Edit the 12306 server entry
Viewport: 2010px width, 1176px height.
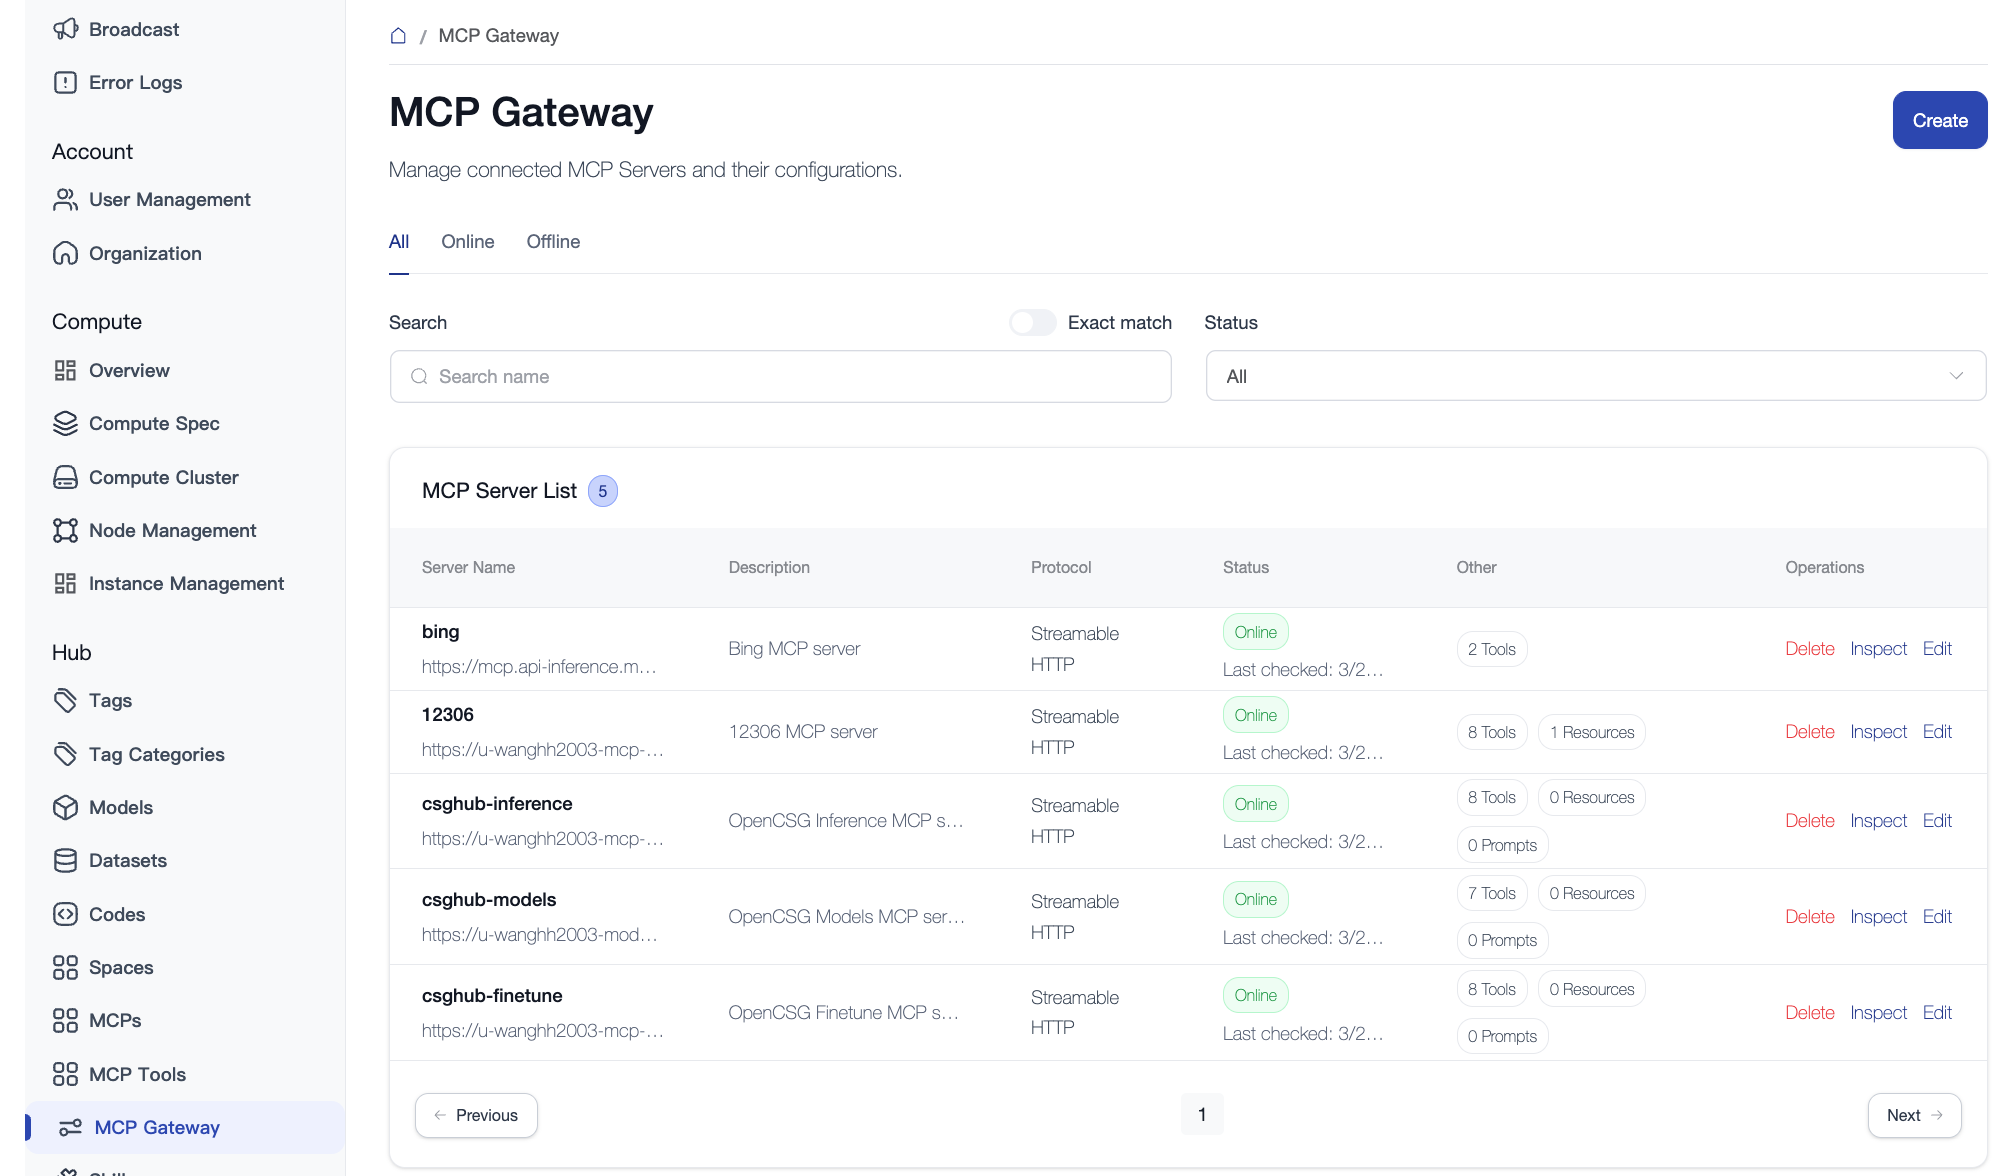[1936, 731]
